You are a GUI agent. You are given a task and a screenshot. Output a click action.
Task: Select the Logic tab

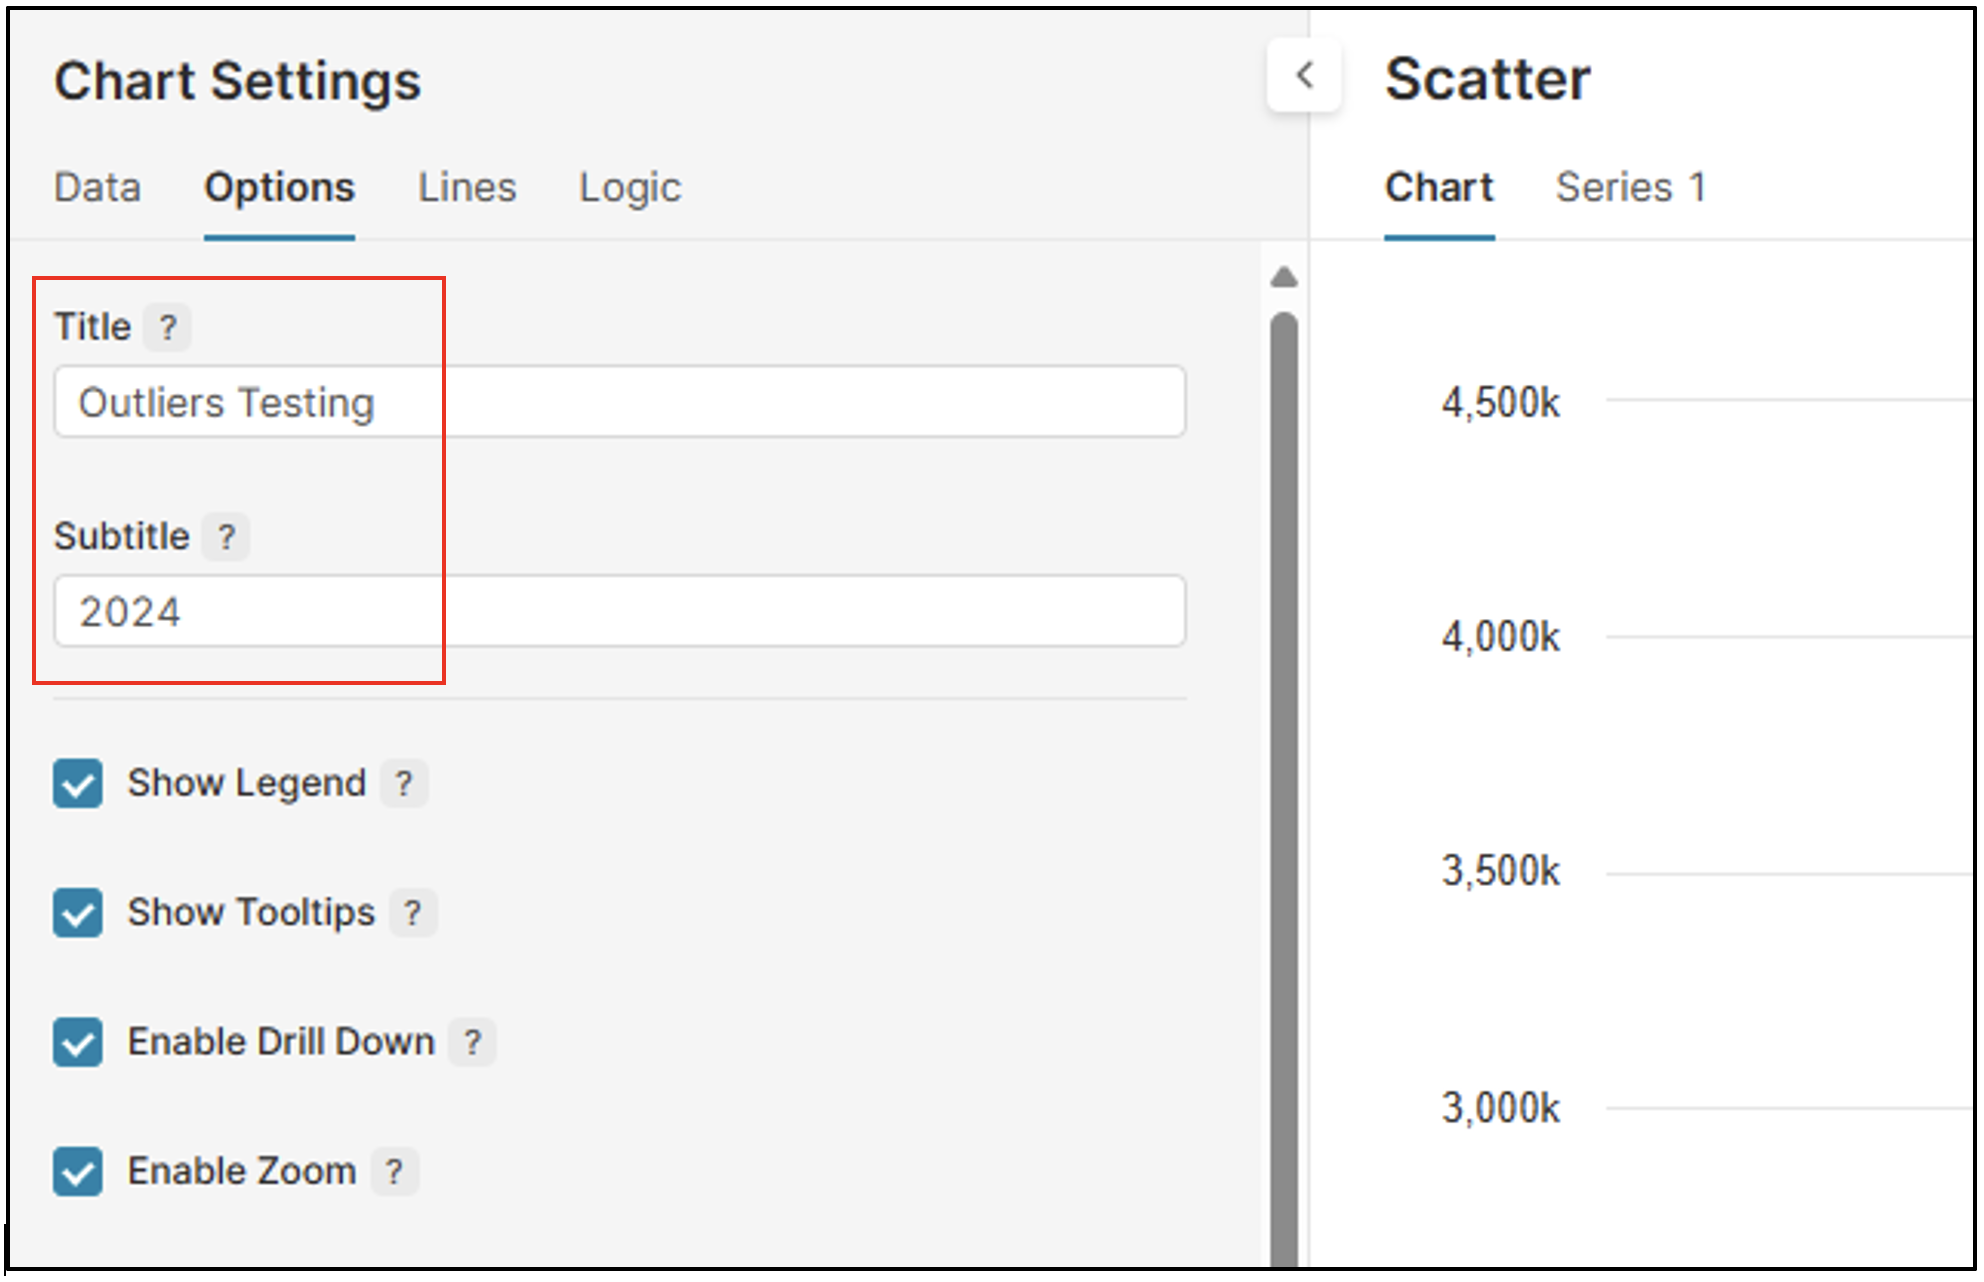click(630, 188)
